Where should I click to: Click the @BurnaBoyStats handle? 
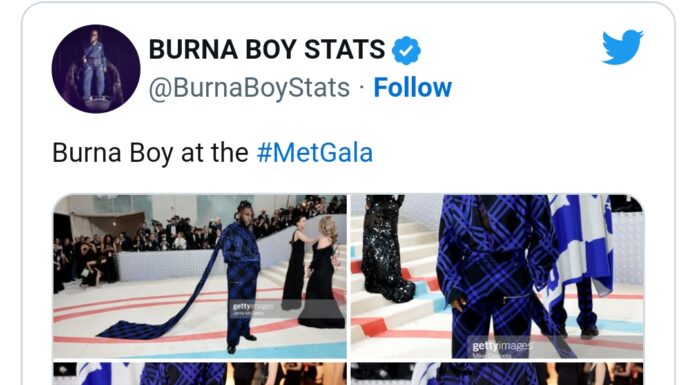click(x=249, y=88)
